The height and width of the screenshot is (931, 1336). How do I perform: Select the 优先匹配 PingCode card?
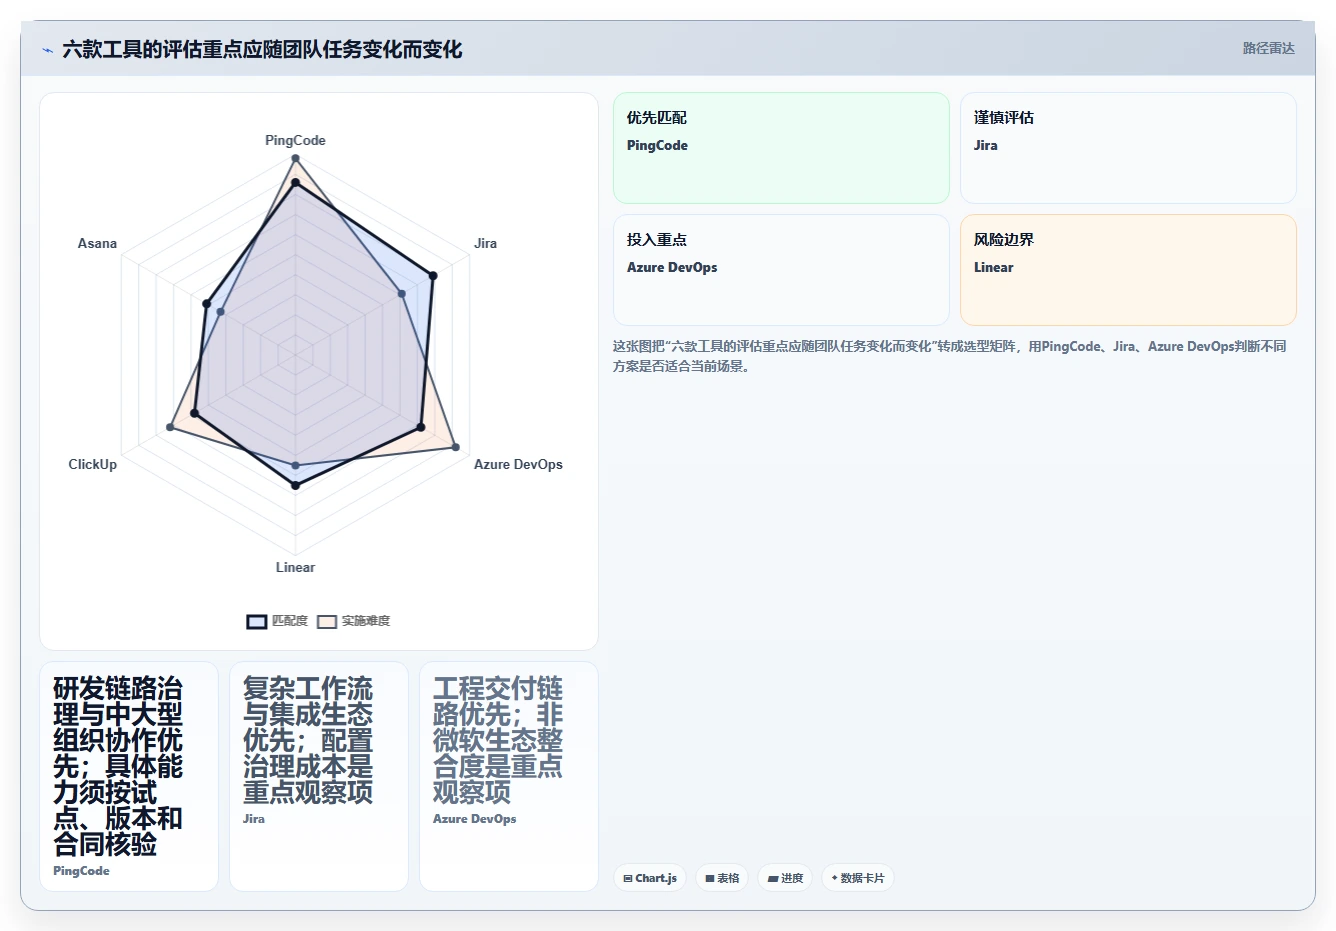tap(781, 148)
